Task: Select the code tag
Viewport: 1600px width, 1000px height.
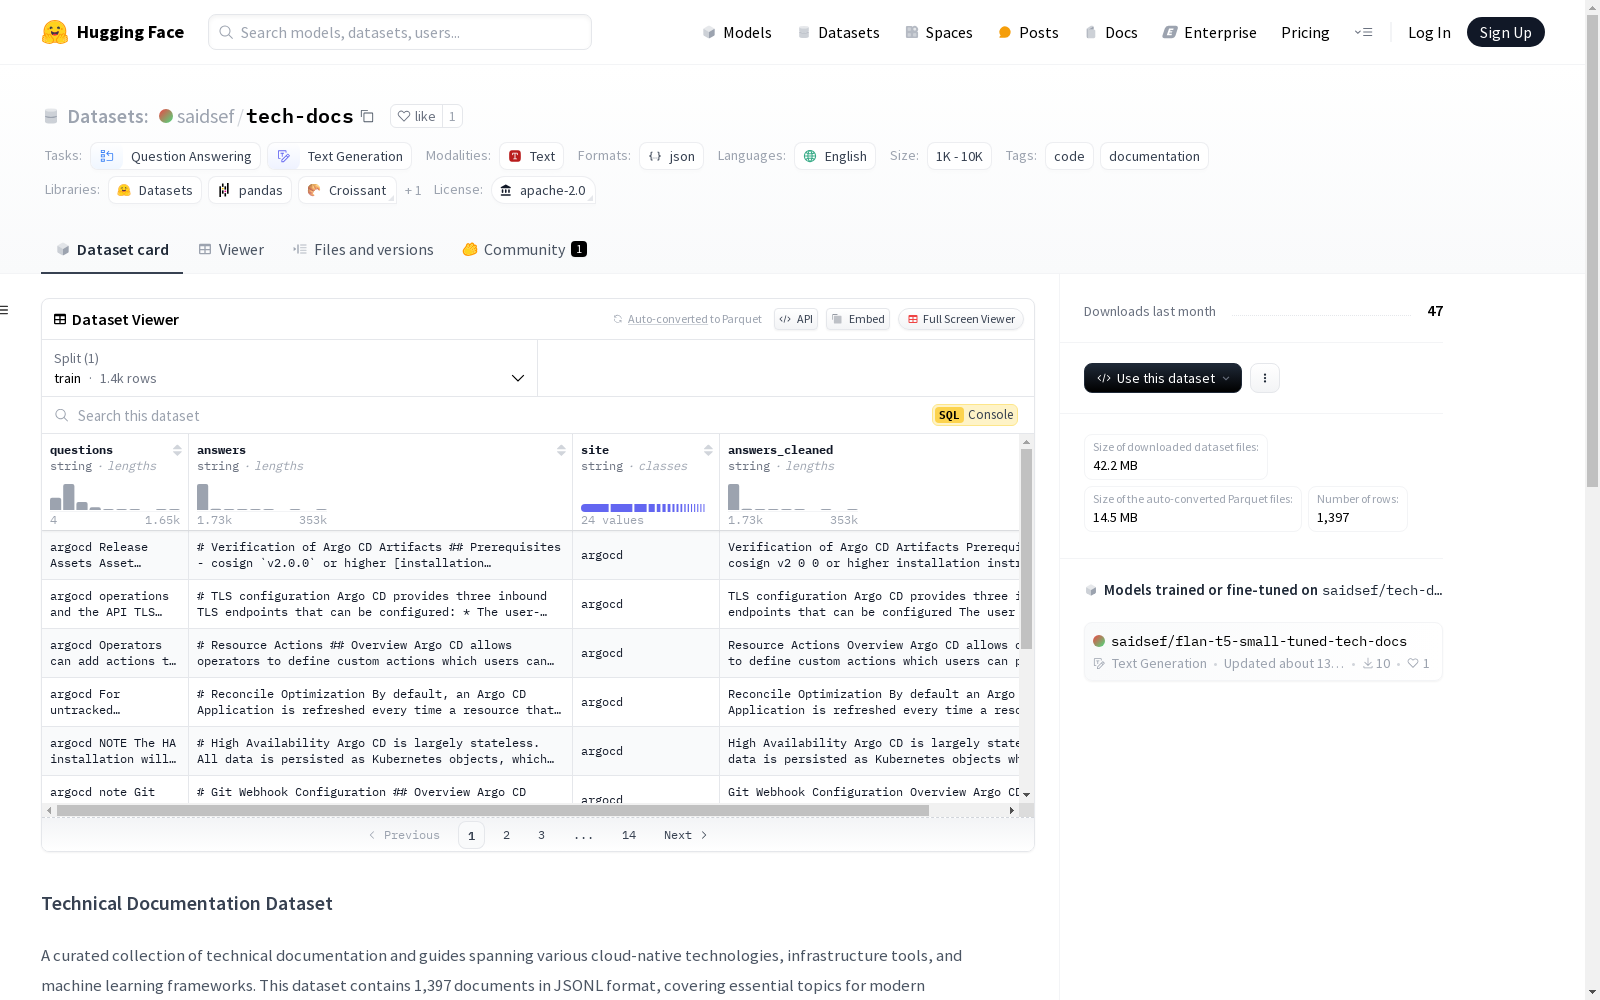Action: (1069, 156)
